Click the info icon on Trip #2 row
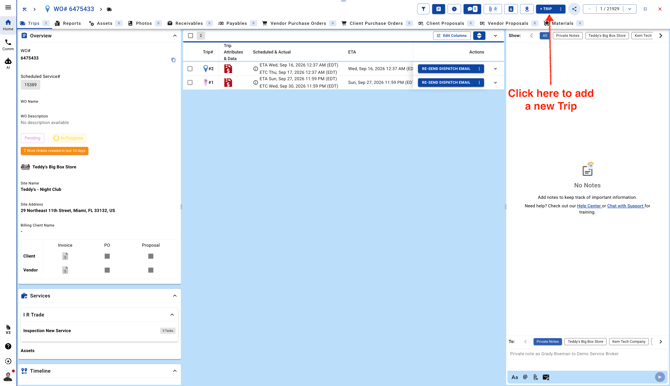Viewport: 670px width, 386px height. tap(255, 69)
